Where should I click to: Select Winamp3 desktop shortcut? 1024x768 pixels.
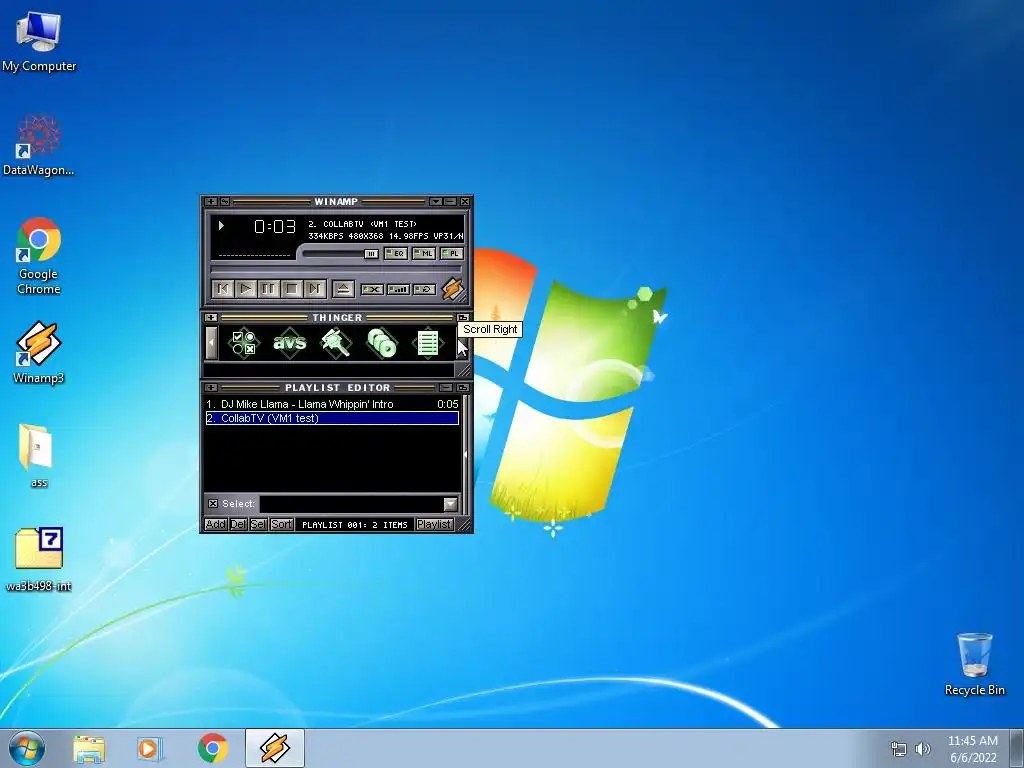(39, 352)
